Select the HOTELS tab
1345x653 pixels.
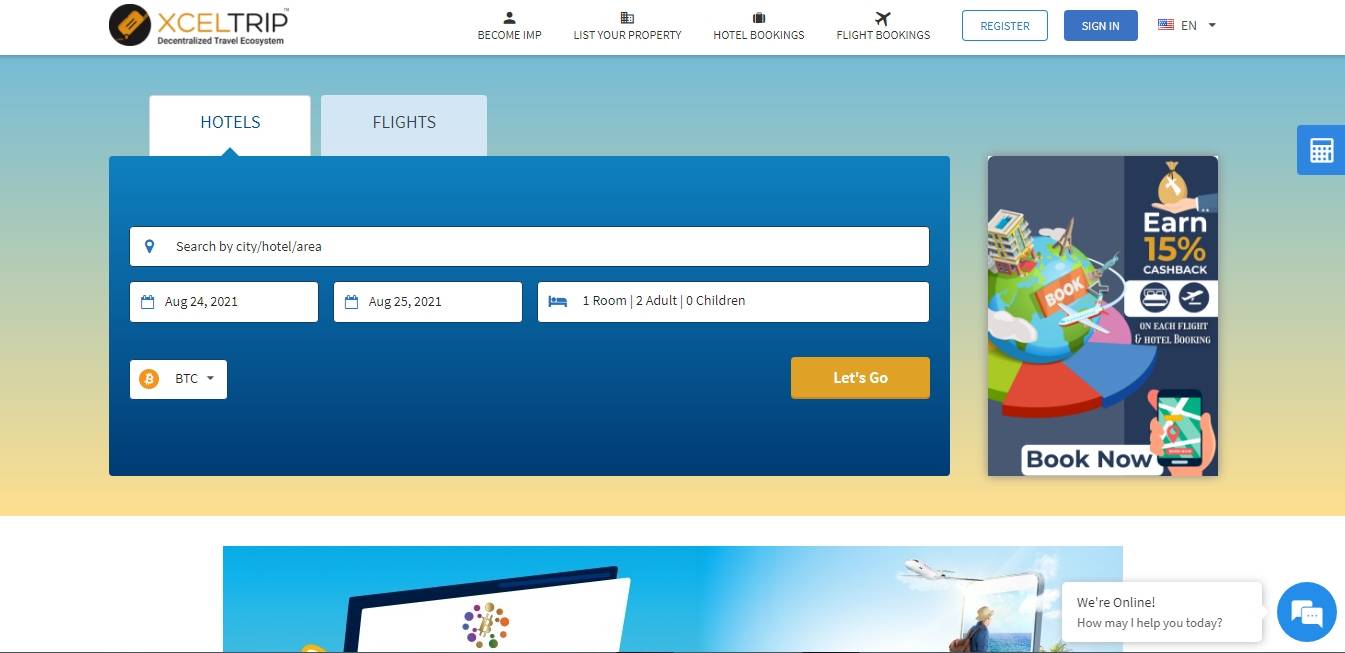(x=230, y=125)
